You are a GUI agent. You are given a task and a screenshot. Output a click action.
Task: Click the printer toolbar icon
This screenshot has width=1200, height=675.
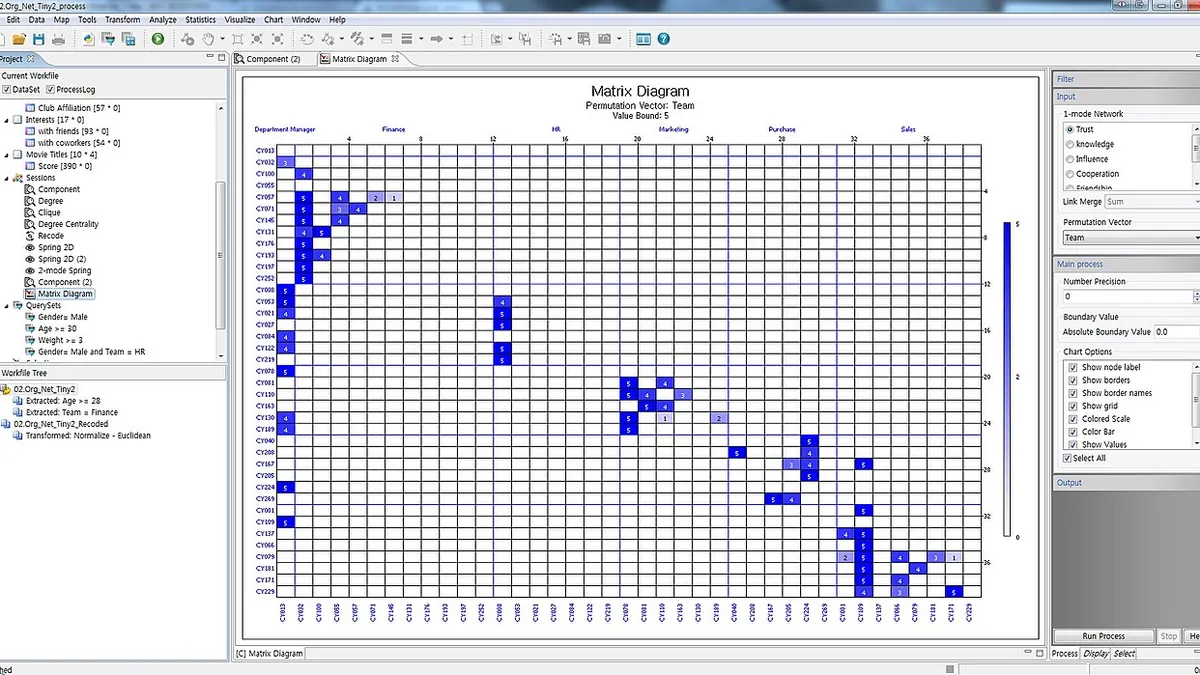(58, 39)
